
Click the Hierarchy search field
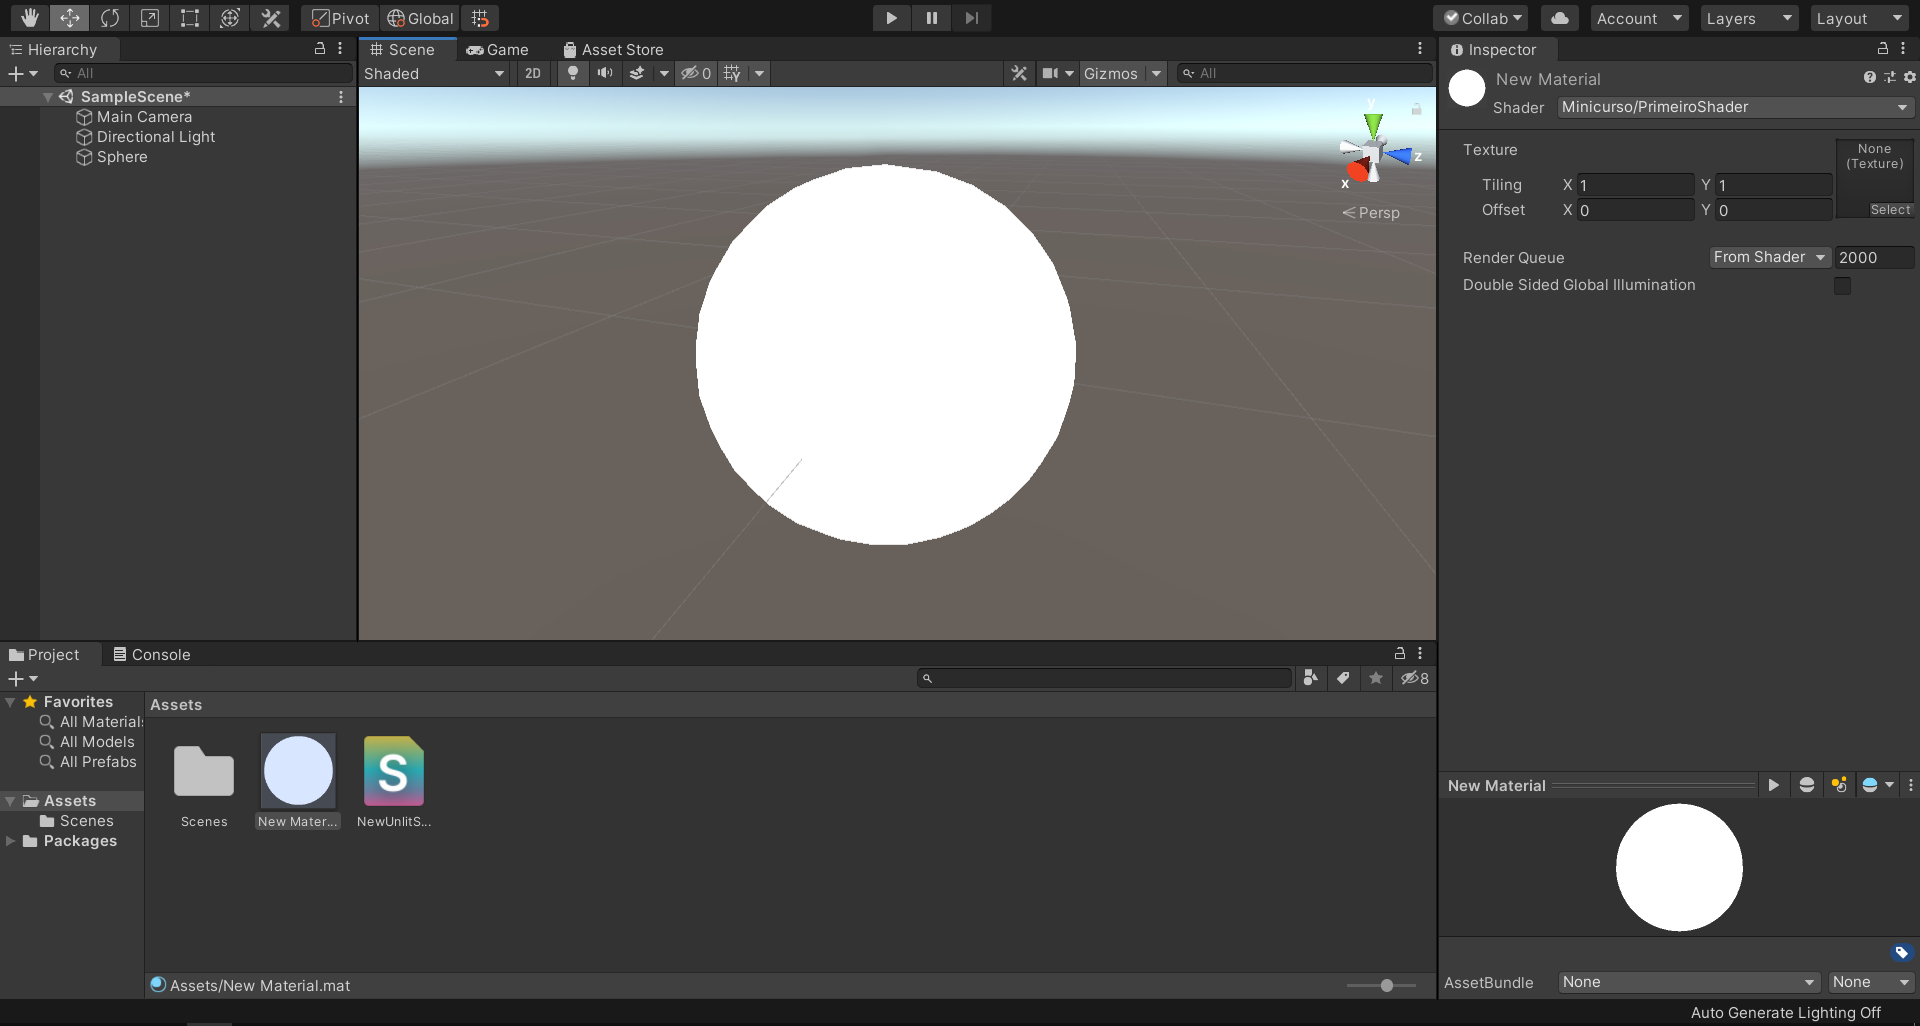coord(204,73)
